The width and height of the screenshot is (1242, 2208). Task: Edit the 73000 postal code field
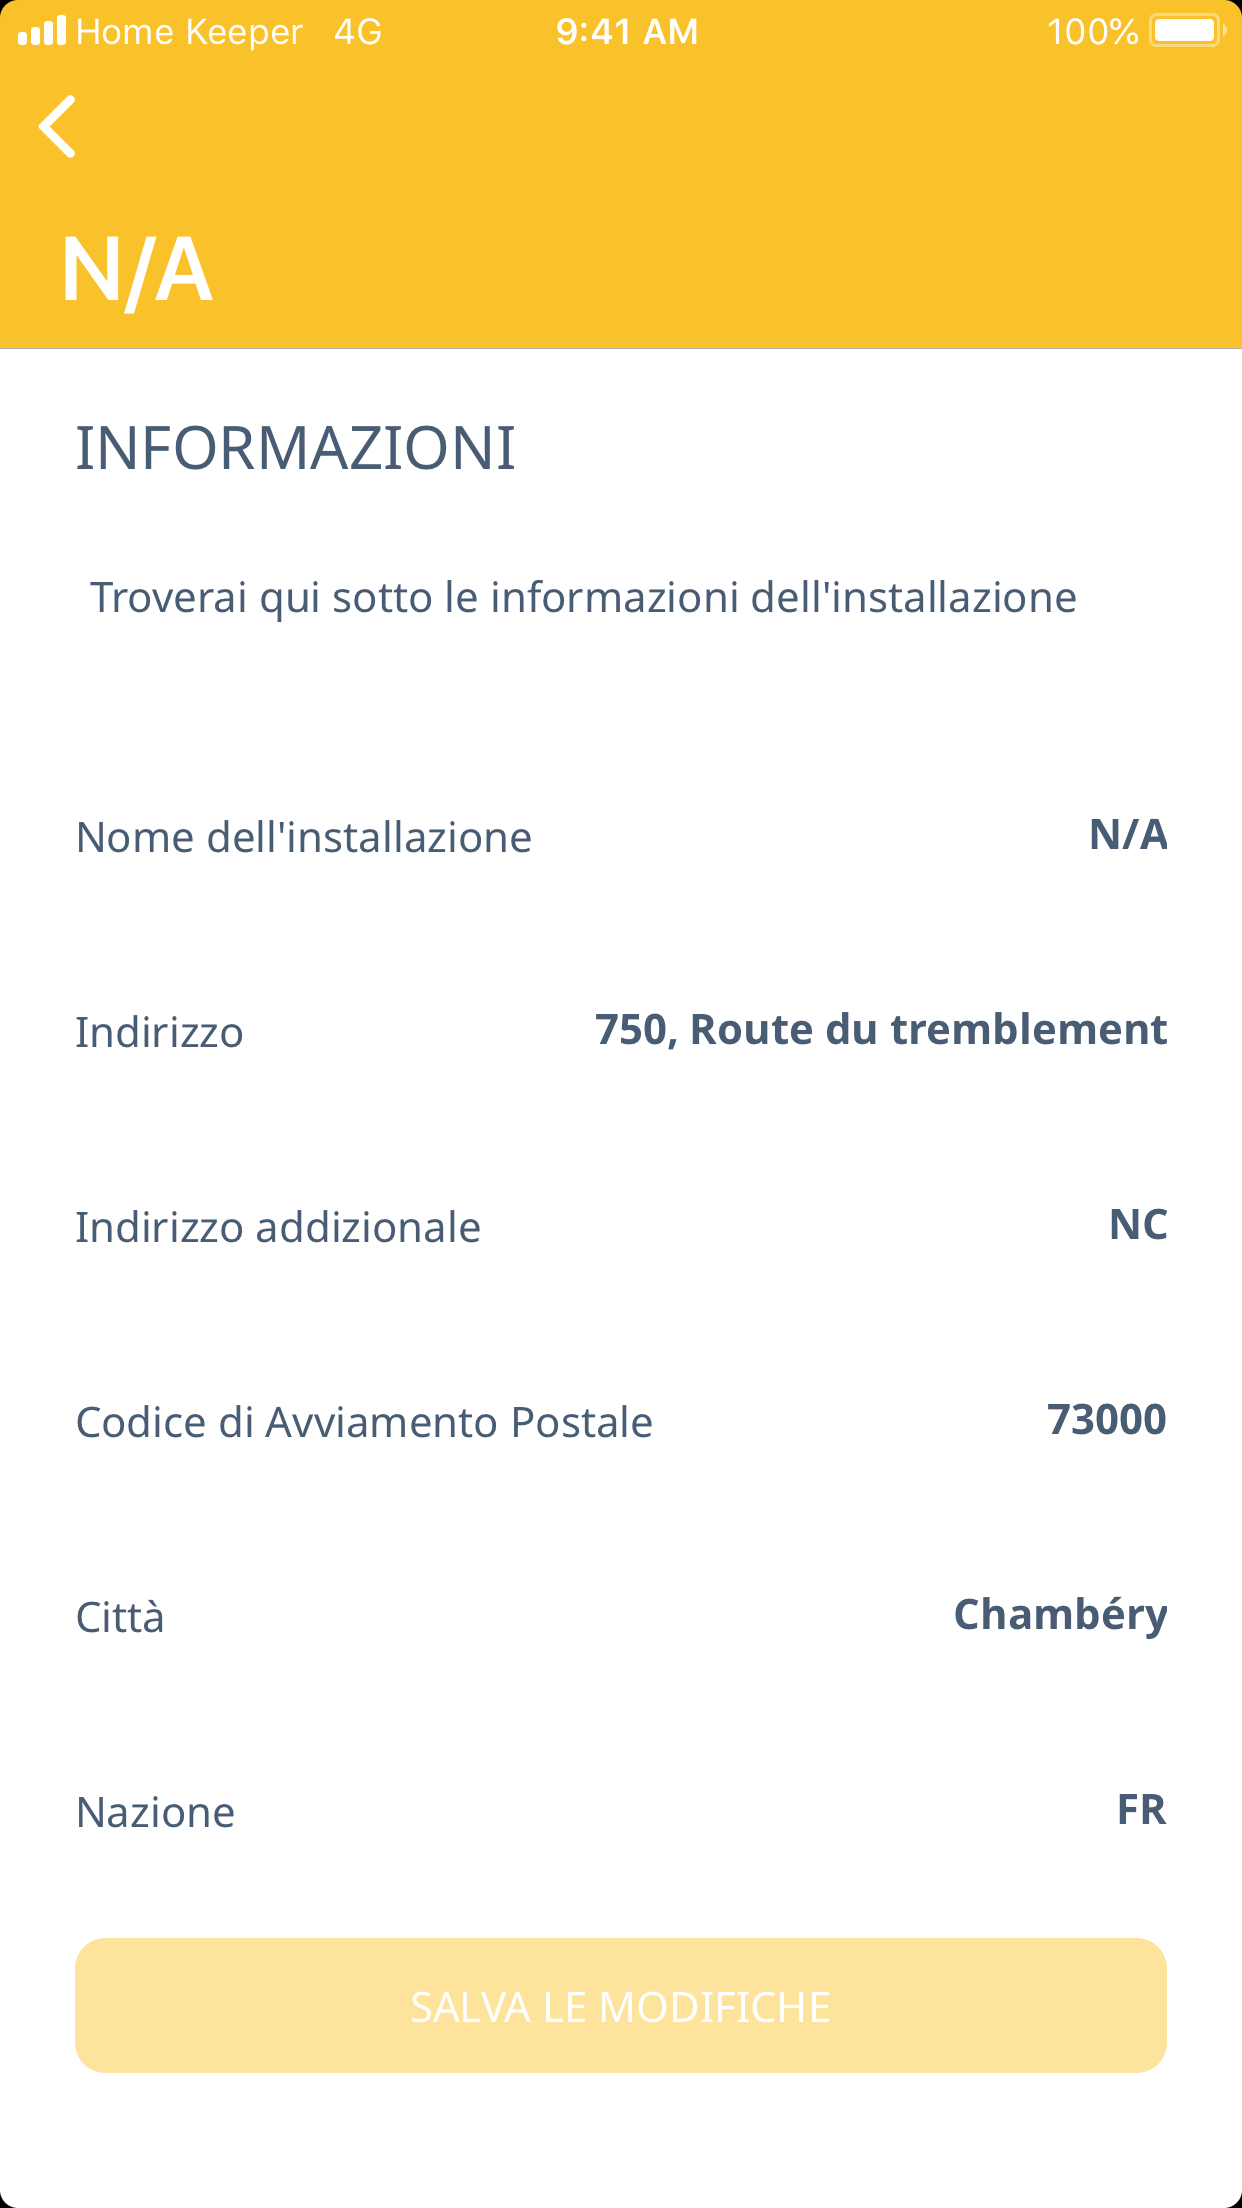(1106, 1420)
